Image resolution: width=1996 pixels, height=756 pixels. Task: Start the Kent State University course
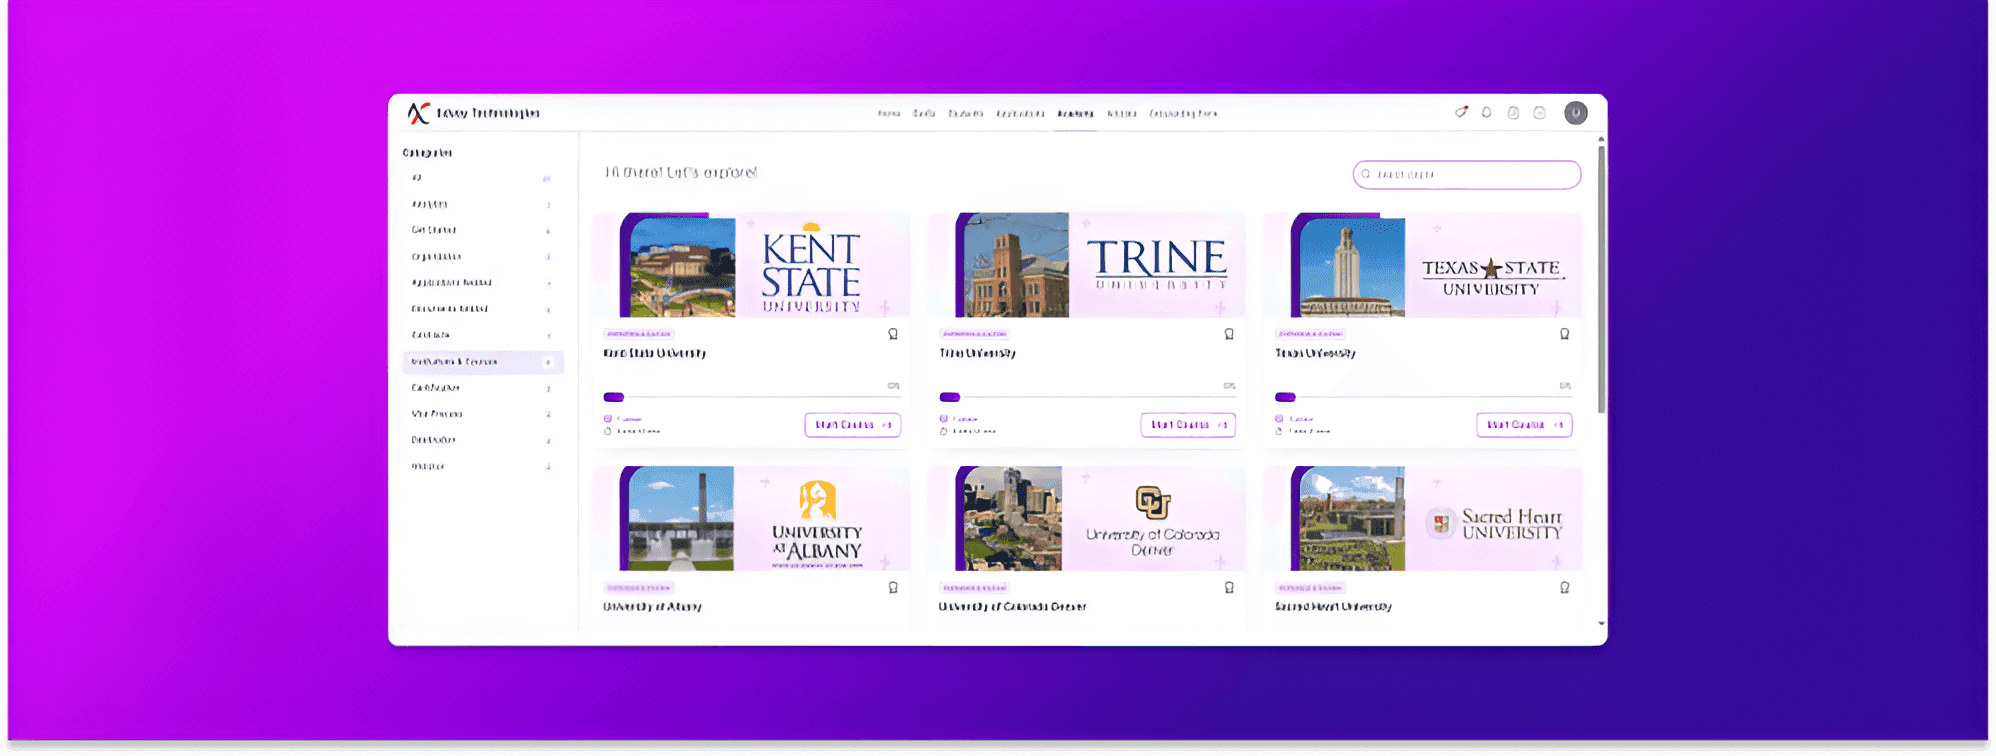pos(852,425)
